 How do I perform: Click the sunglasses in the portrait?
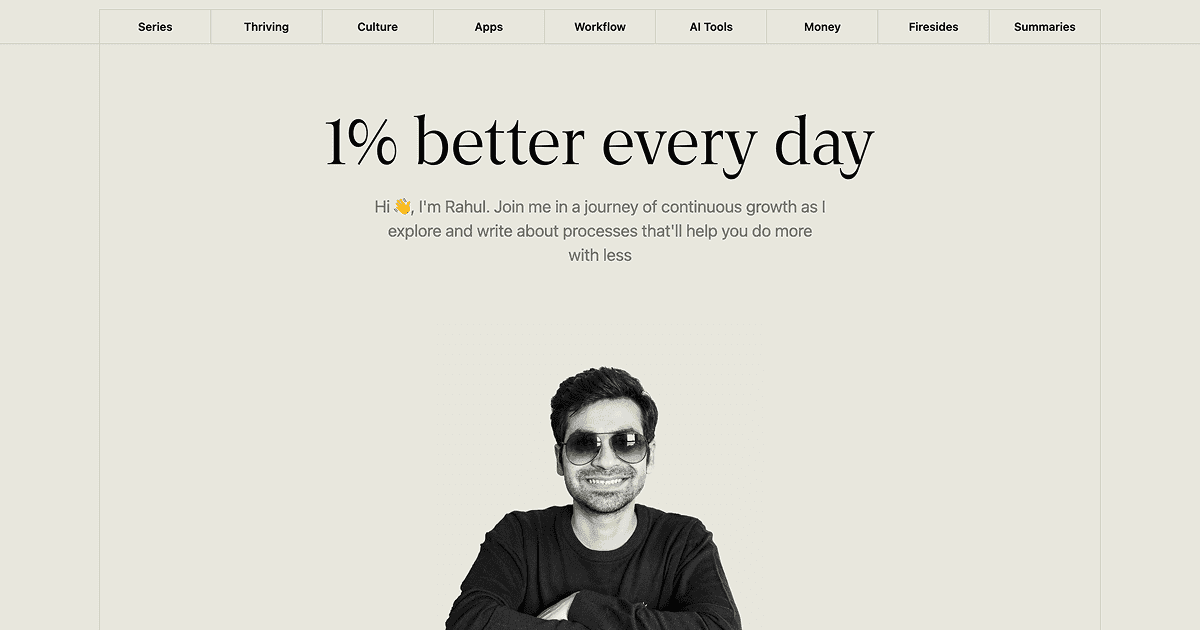604,447
